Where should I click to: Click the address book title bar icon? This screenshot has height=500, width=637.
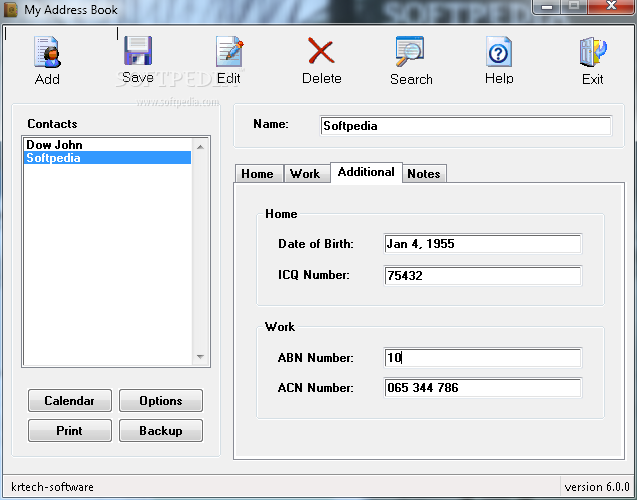(x=11, y=10)
